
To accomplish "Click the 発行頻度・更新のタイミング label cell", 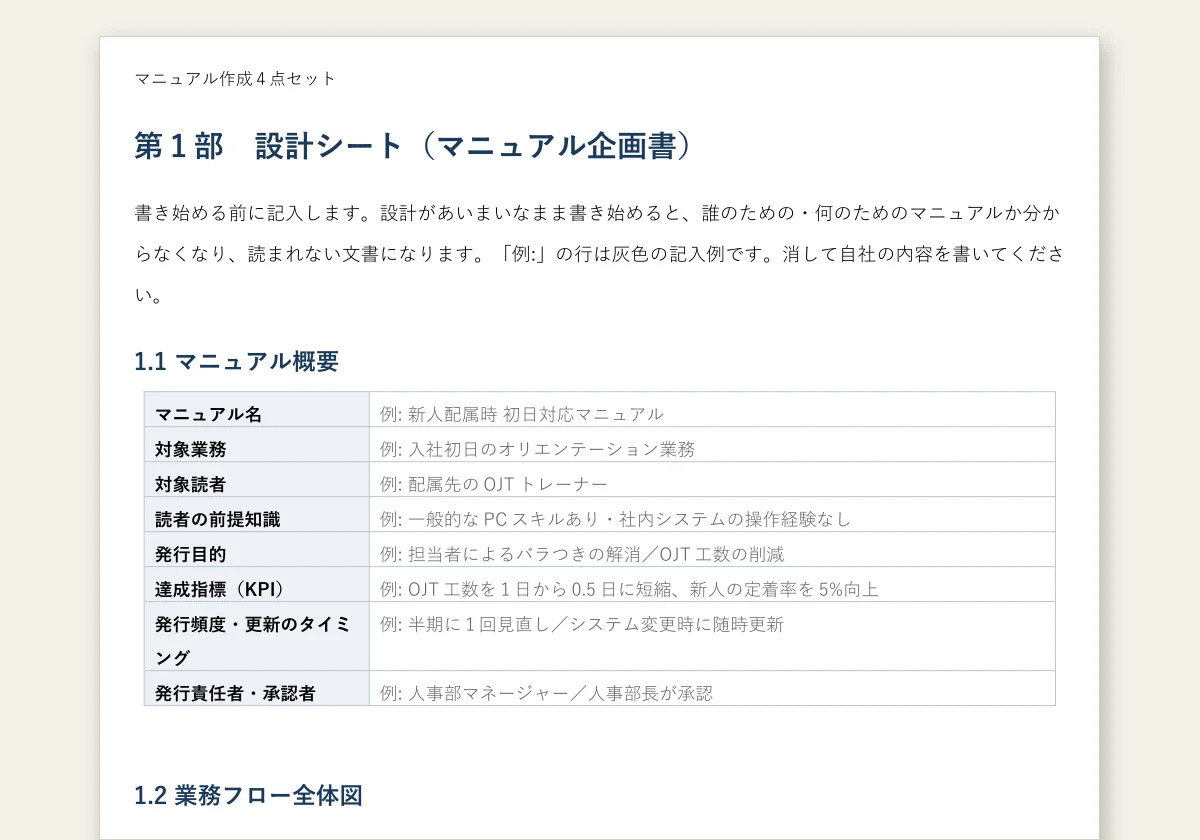I will tap(257, 637).
